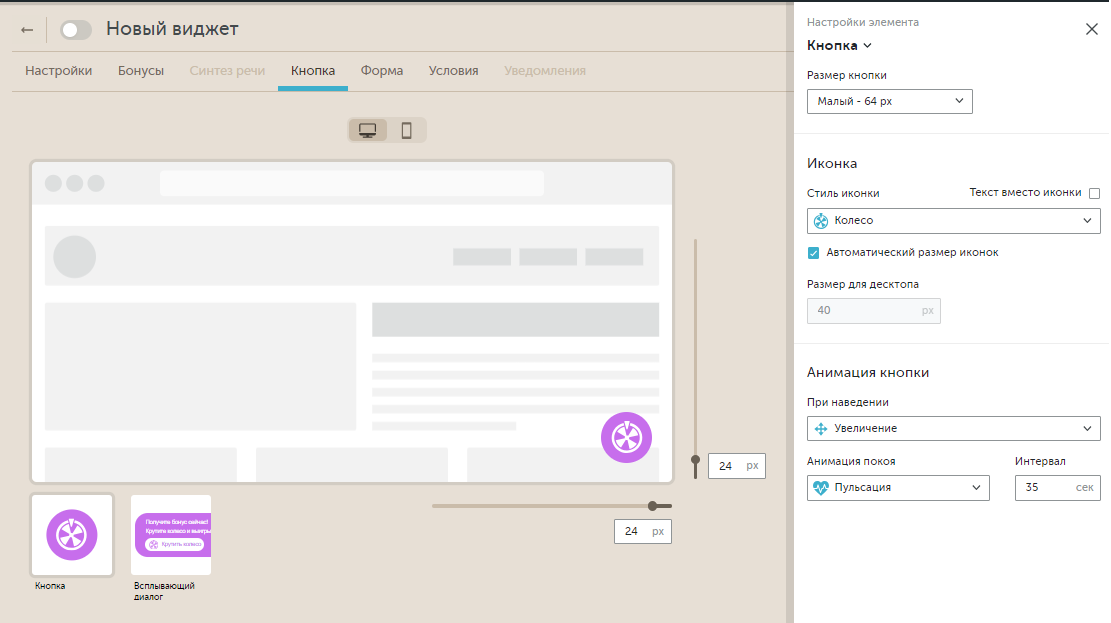
Task: Uncheck Автоматический размер иконок
Action: [x=814, y=253]
